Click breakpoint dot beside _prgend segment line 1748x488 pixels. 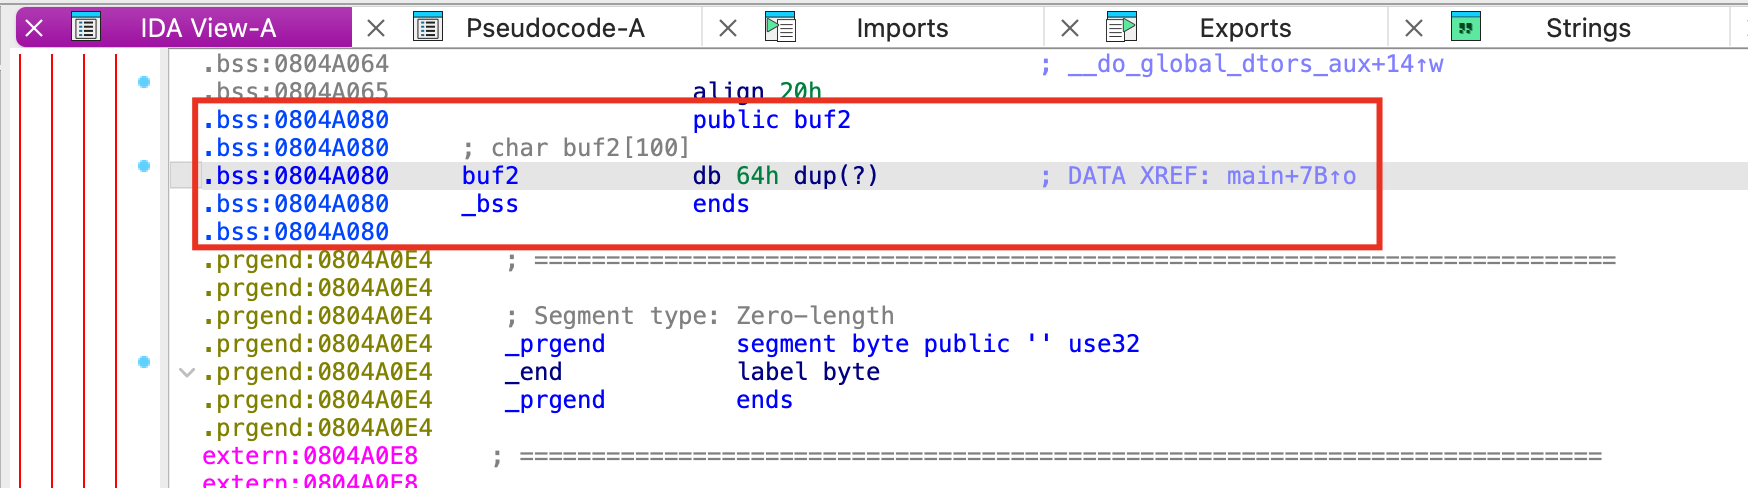[144, 362]
